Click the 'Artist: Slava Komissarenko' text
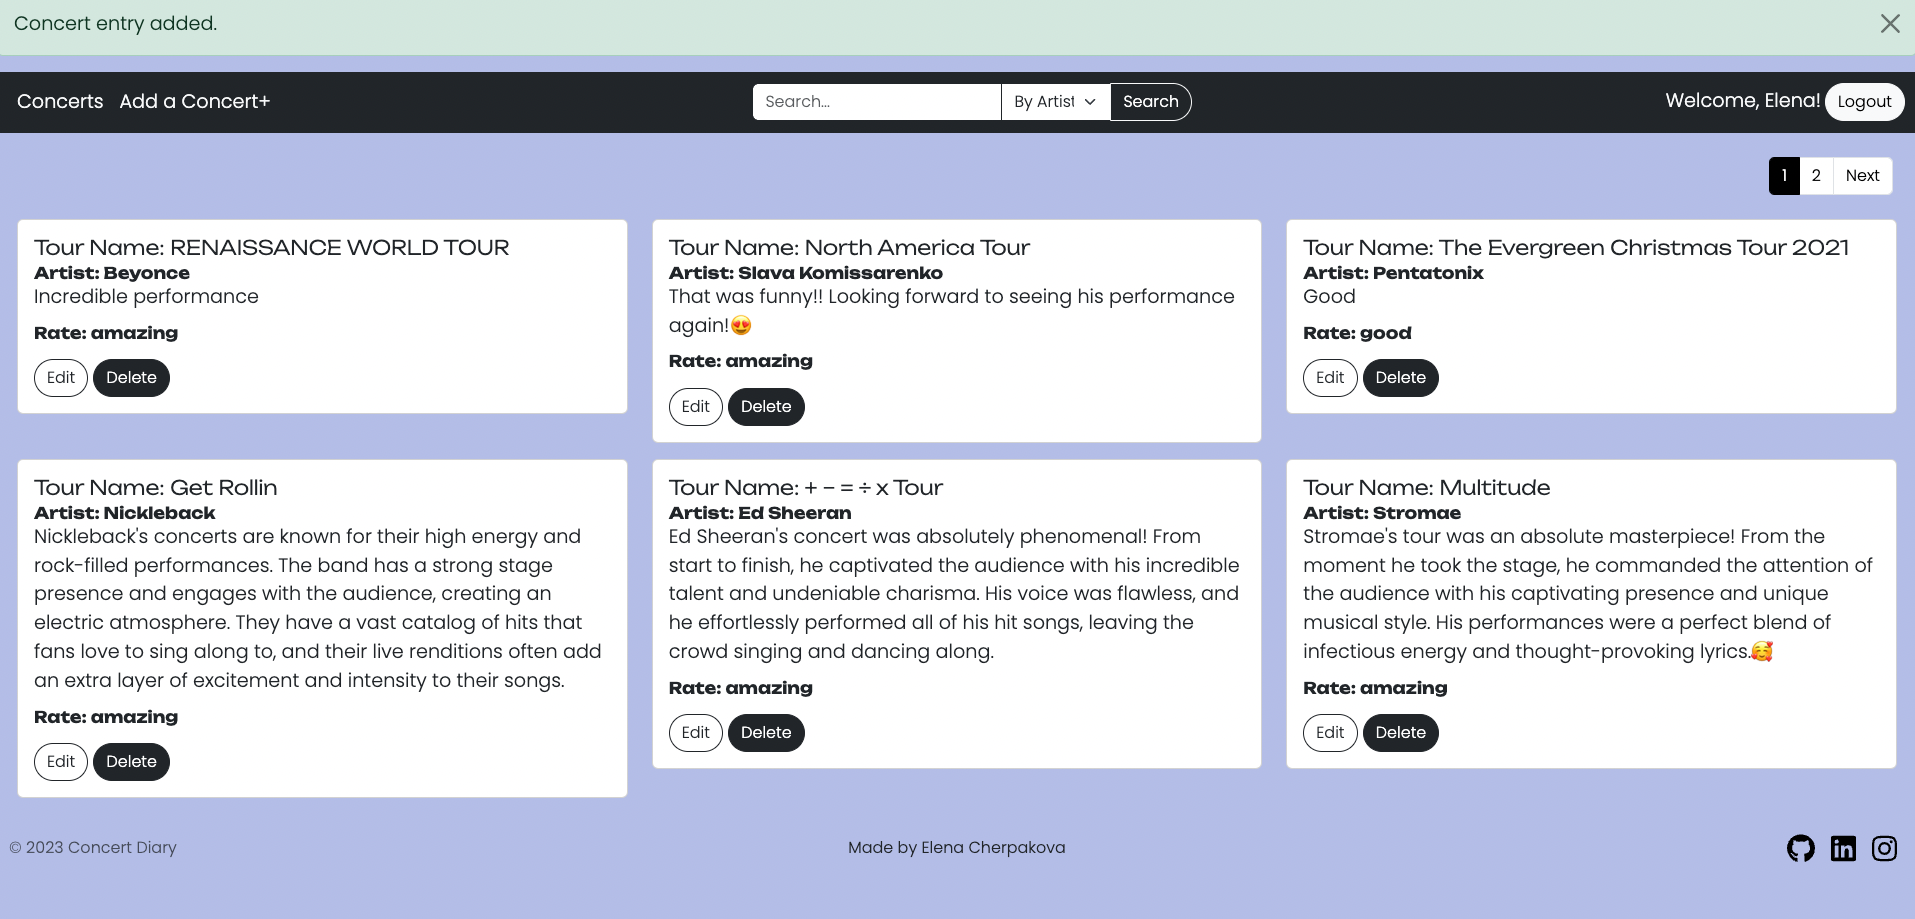The width and height of the screenshot is (1915, 919). tap(805, 273)
